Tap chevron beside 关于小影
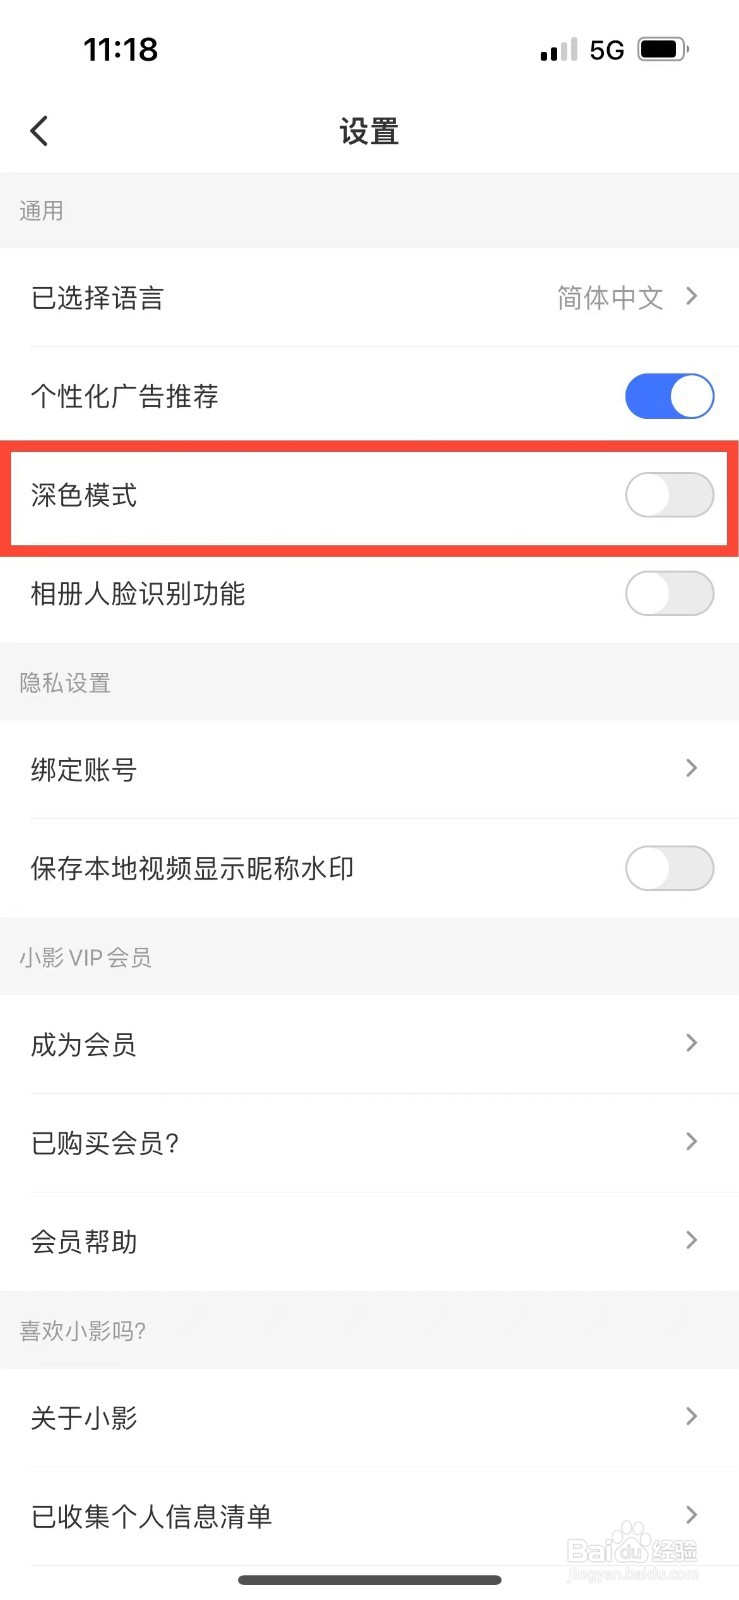This screenshot has width=739, height=1600. point(691,1416)
